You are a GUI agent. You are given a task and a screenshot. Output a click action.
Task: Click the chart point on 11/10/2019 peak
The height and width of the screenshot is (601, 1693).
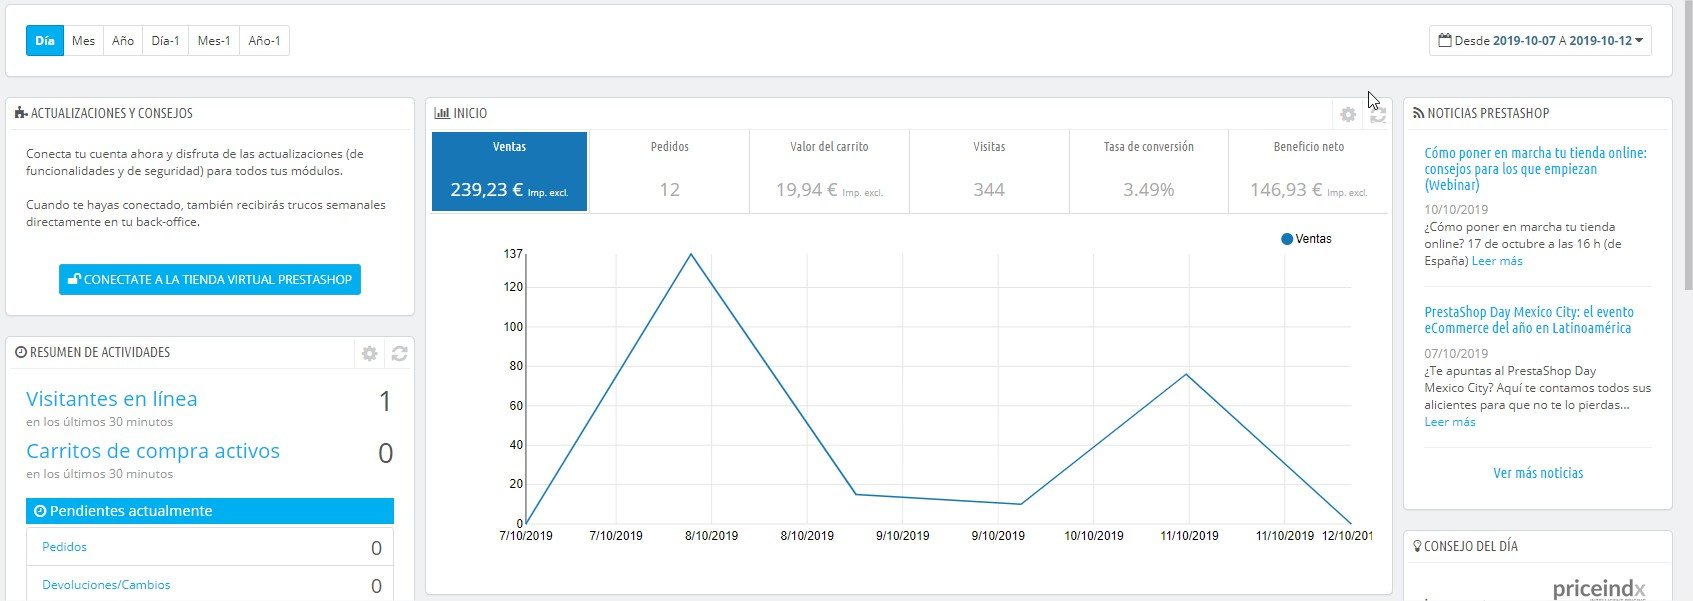tap(1187, 374)
